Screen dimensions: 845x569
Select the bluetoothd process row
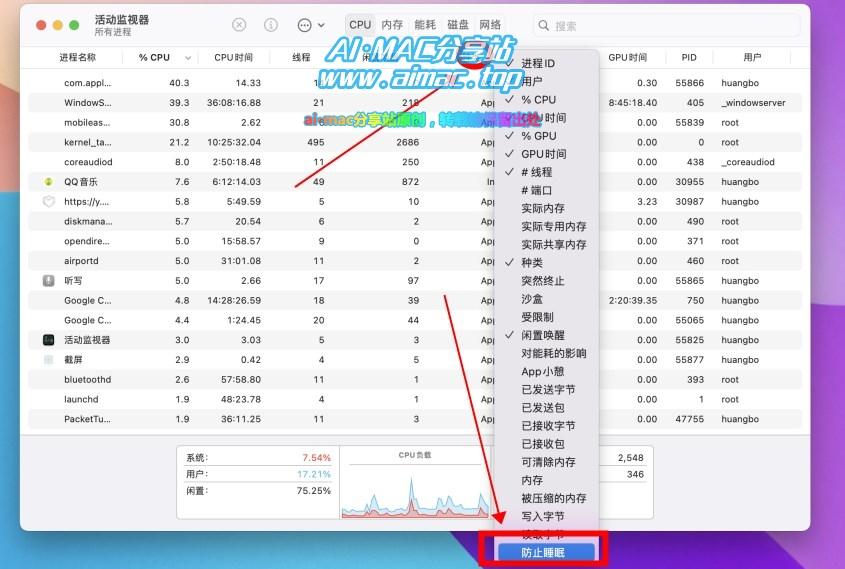(x=415, y=379)
